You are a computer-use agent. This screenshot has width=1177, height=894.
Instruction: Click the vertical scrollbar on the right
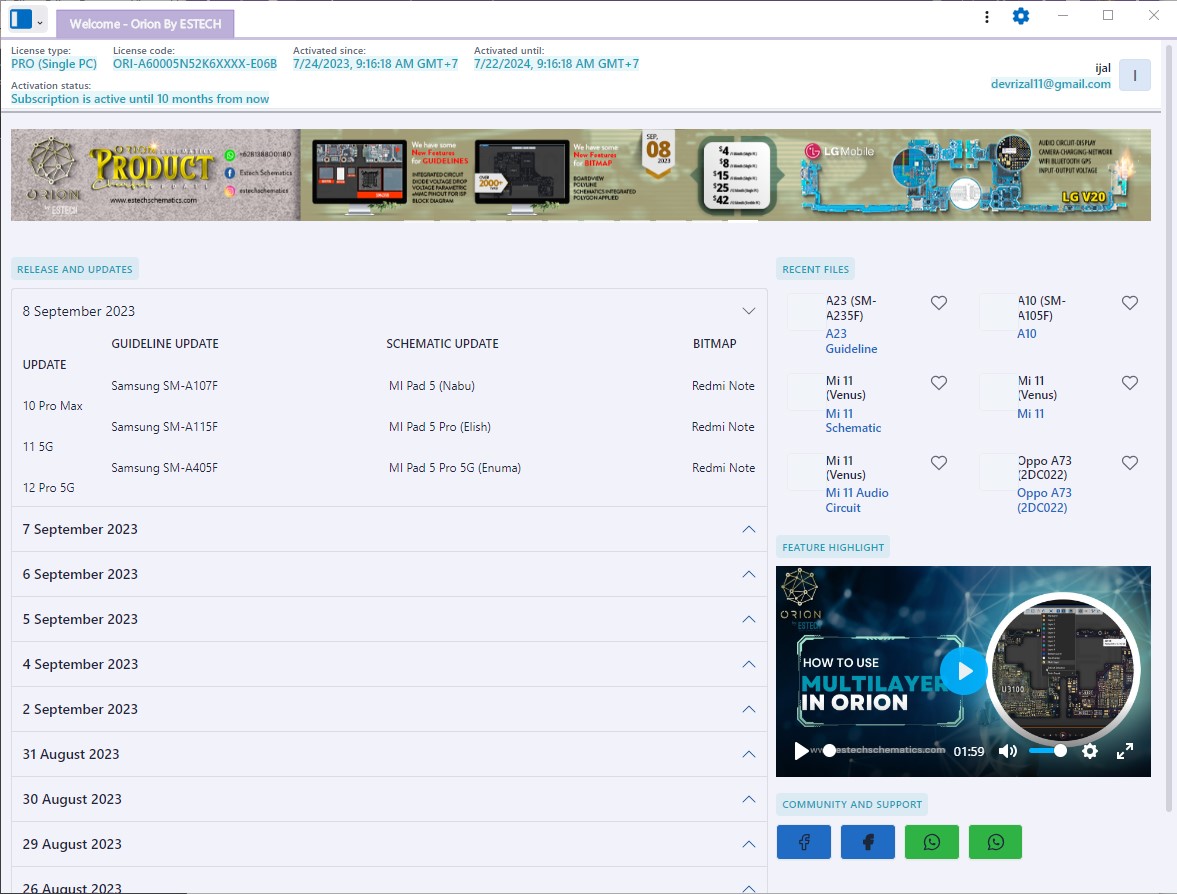[x=1169, y=428]
